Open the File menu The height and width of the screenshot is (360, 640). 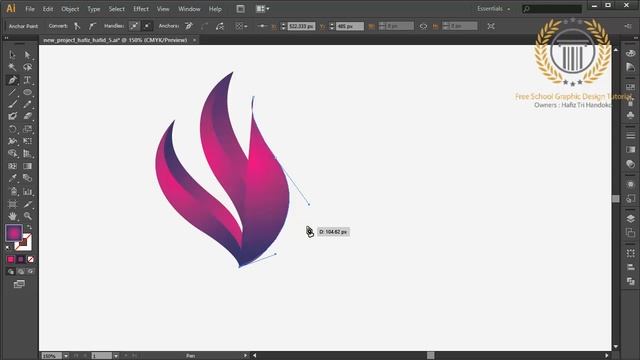30,9
